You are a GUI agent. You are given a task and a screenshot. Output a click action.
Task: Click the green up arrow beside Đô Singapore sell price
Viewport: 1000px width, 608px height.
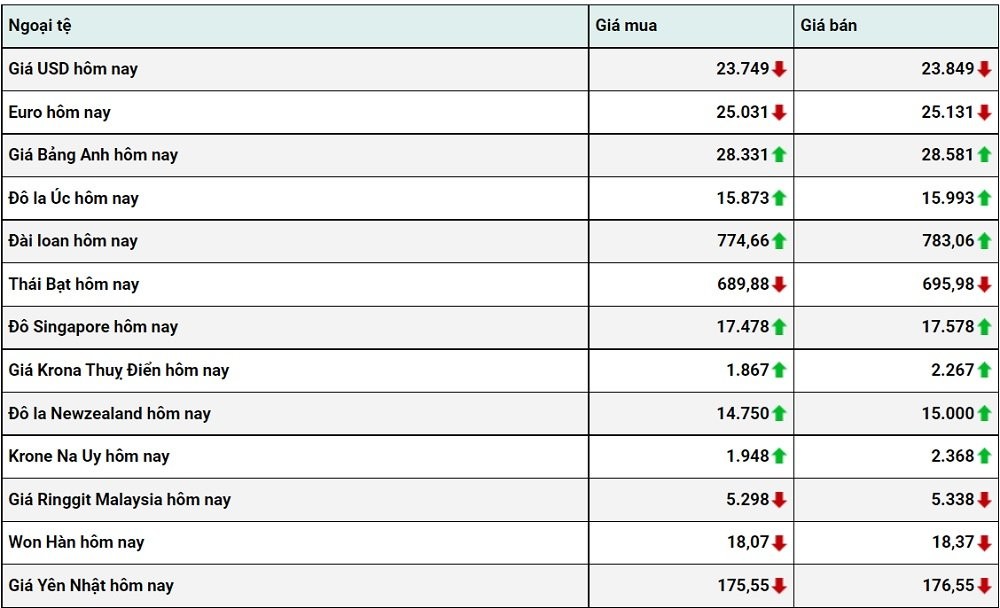(x=984, y=327)
